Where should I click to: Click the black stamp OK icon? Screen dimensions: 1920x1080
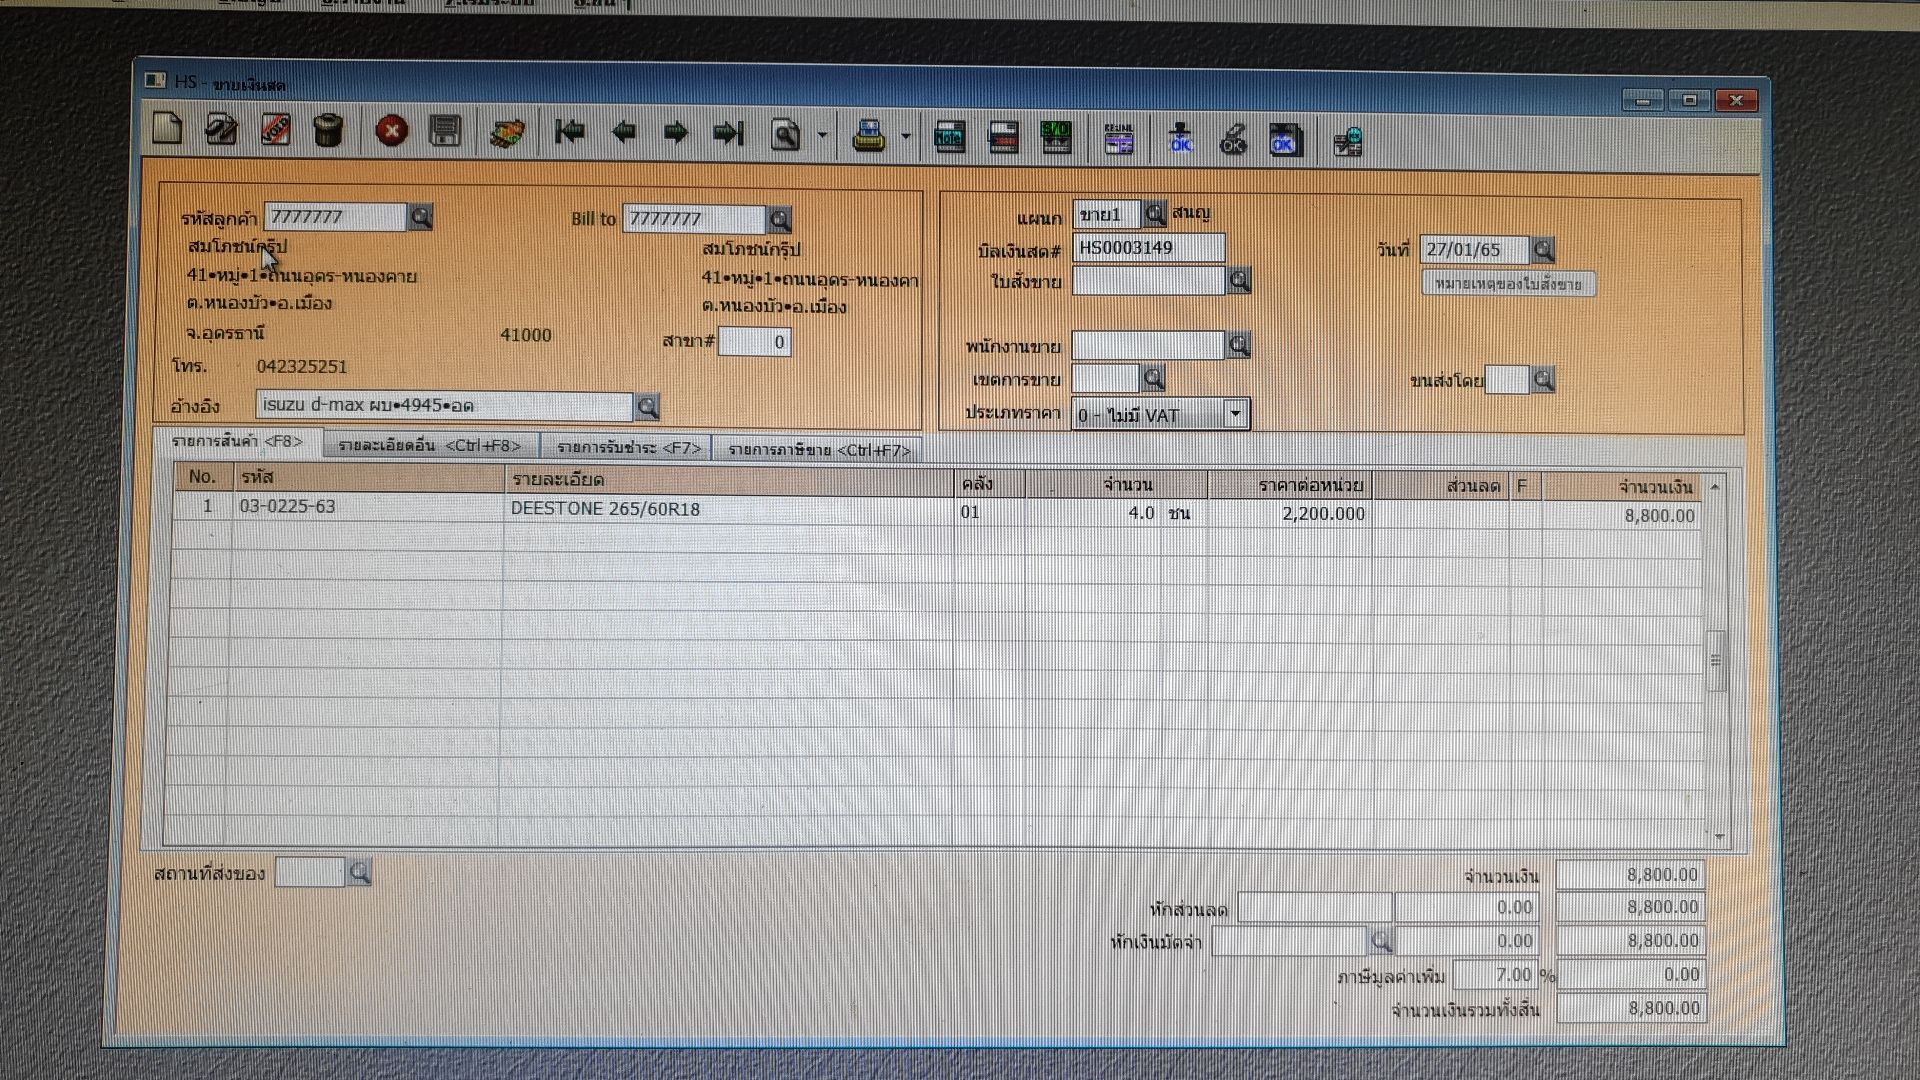pos(1233,141)
